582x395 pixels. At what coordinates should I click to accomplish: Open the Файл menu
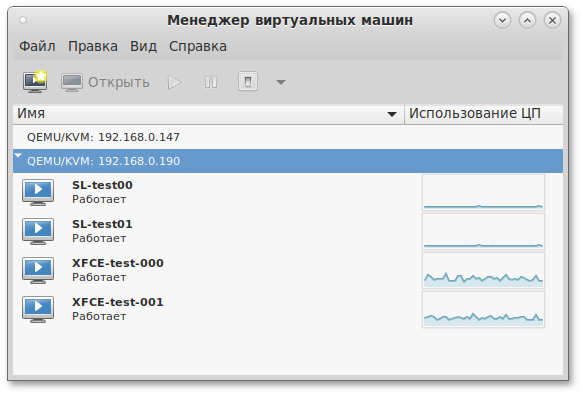tap(37, 46)
